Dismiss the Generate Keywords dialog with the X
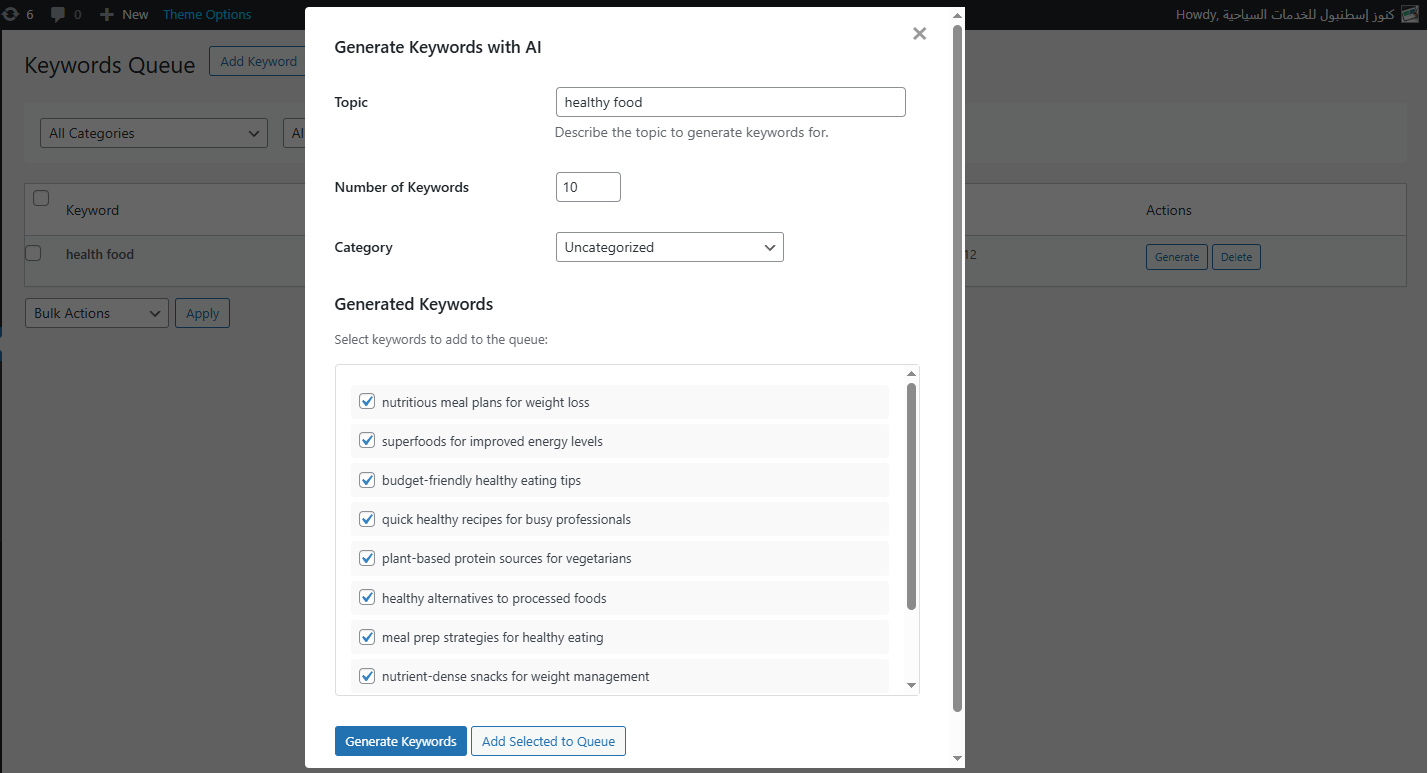This screenshot has width=1428, height=773. [919, 33]
